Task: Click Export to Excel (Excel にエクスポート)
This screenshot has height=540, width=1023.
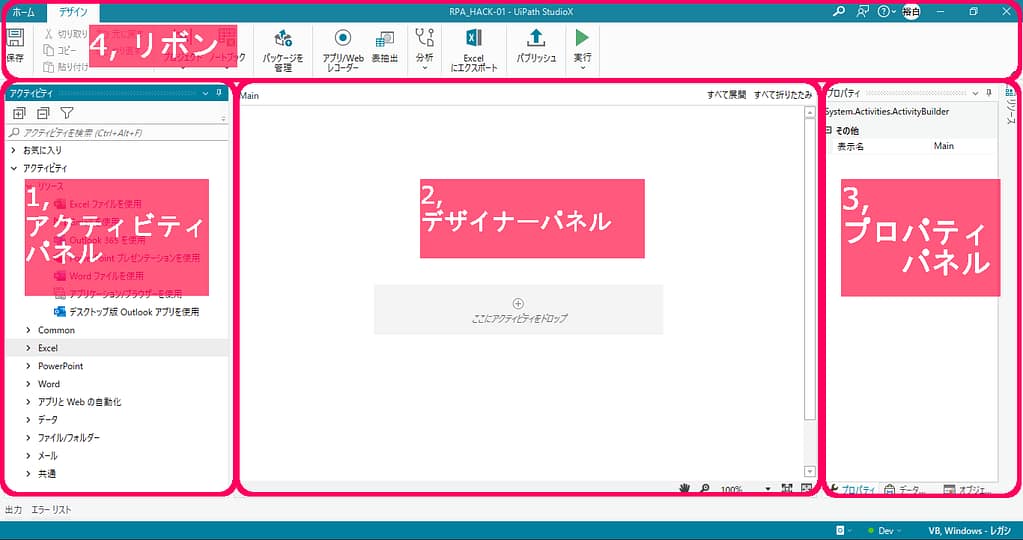Action: point(473,39)
